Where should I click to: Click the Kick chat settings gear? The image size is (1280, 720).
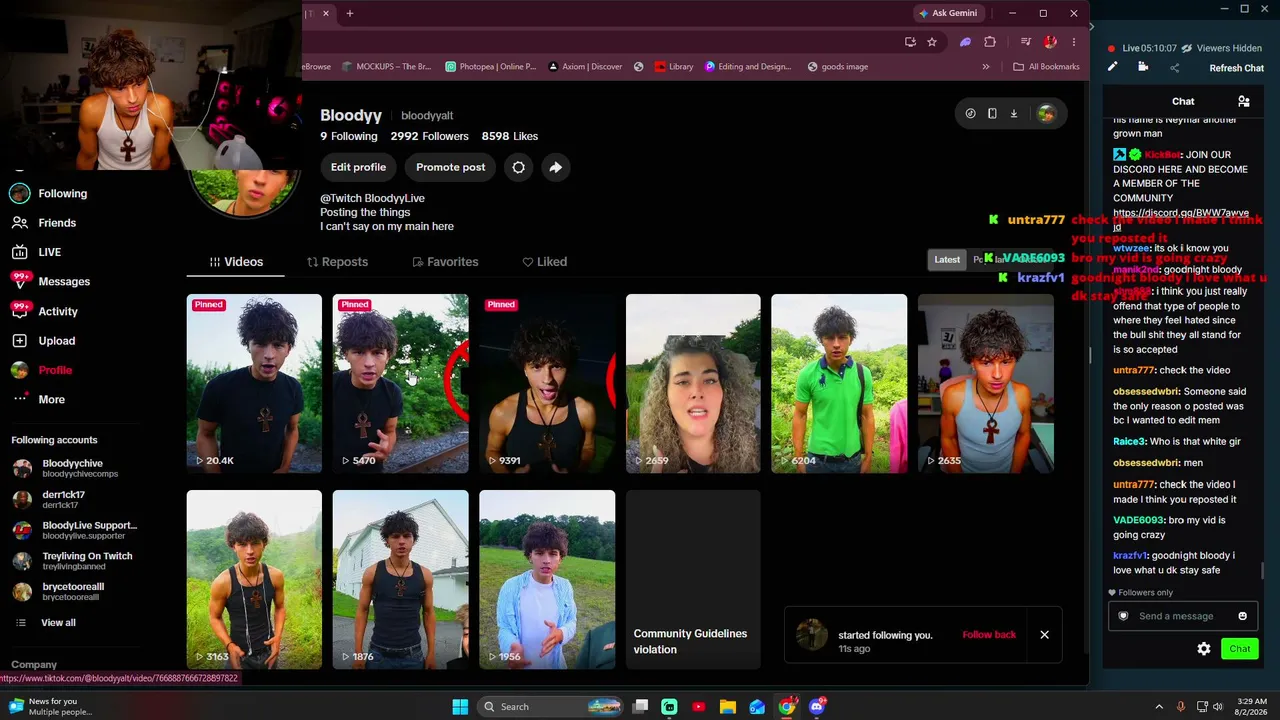[1204, 649]
